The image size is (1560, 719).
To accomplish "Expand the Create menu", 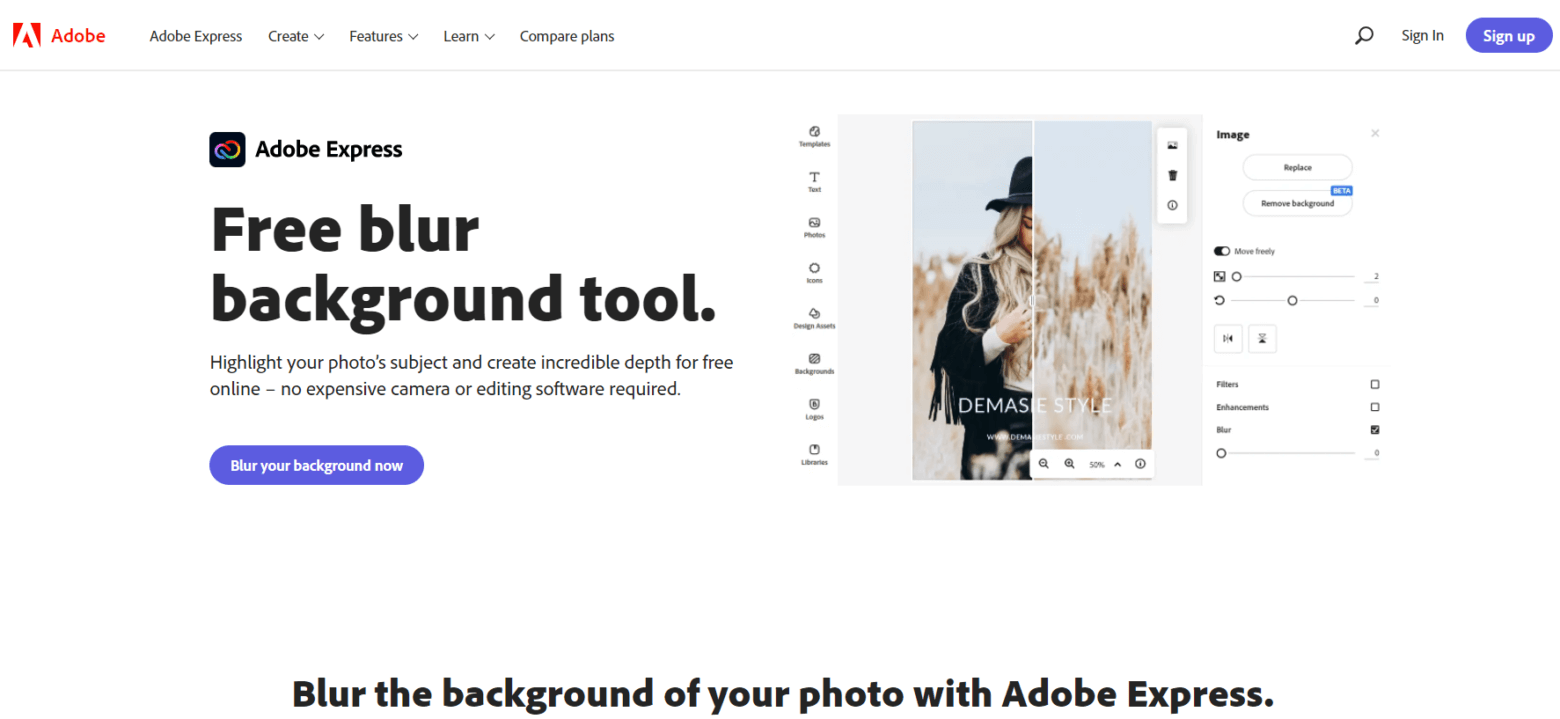I will (295, 36).
